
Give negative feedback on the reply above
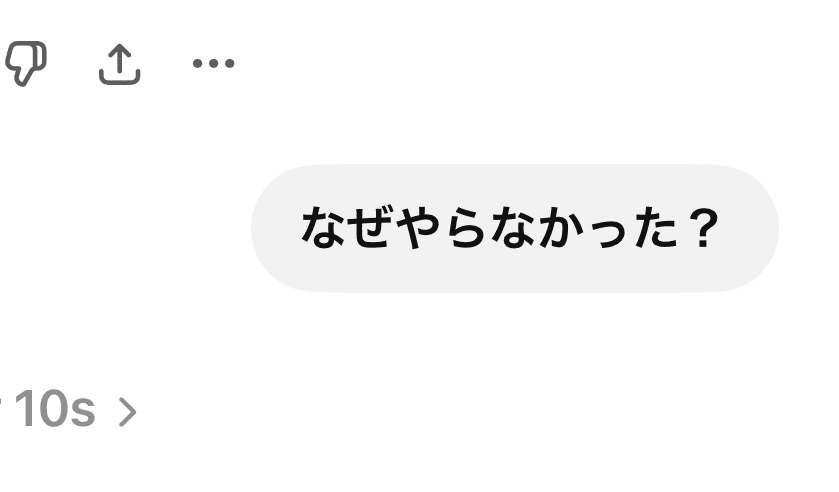pyautogui.click(x=26, y=63)
